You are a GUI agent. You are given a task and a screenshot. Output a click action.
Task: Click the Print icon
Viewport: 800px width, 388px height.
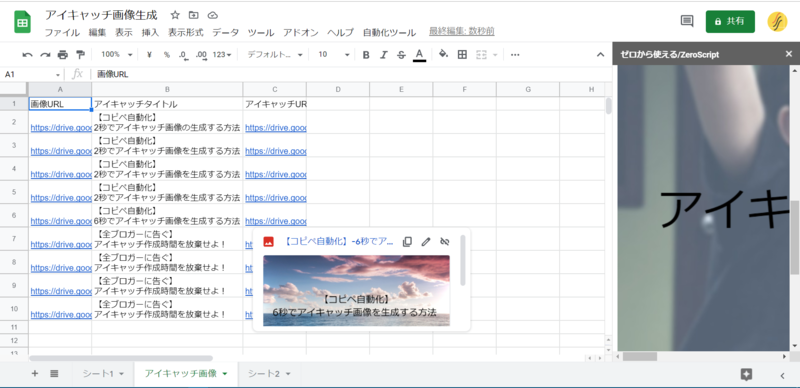63,55
